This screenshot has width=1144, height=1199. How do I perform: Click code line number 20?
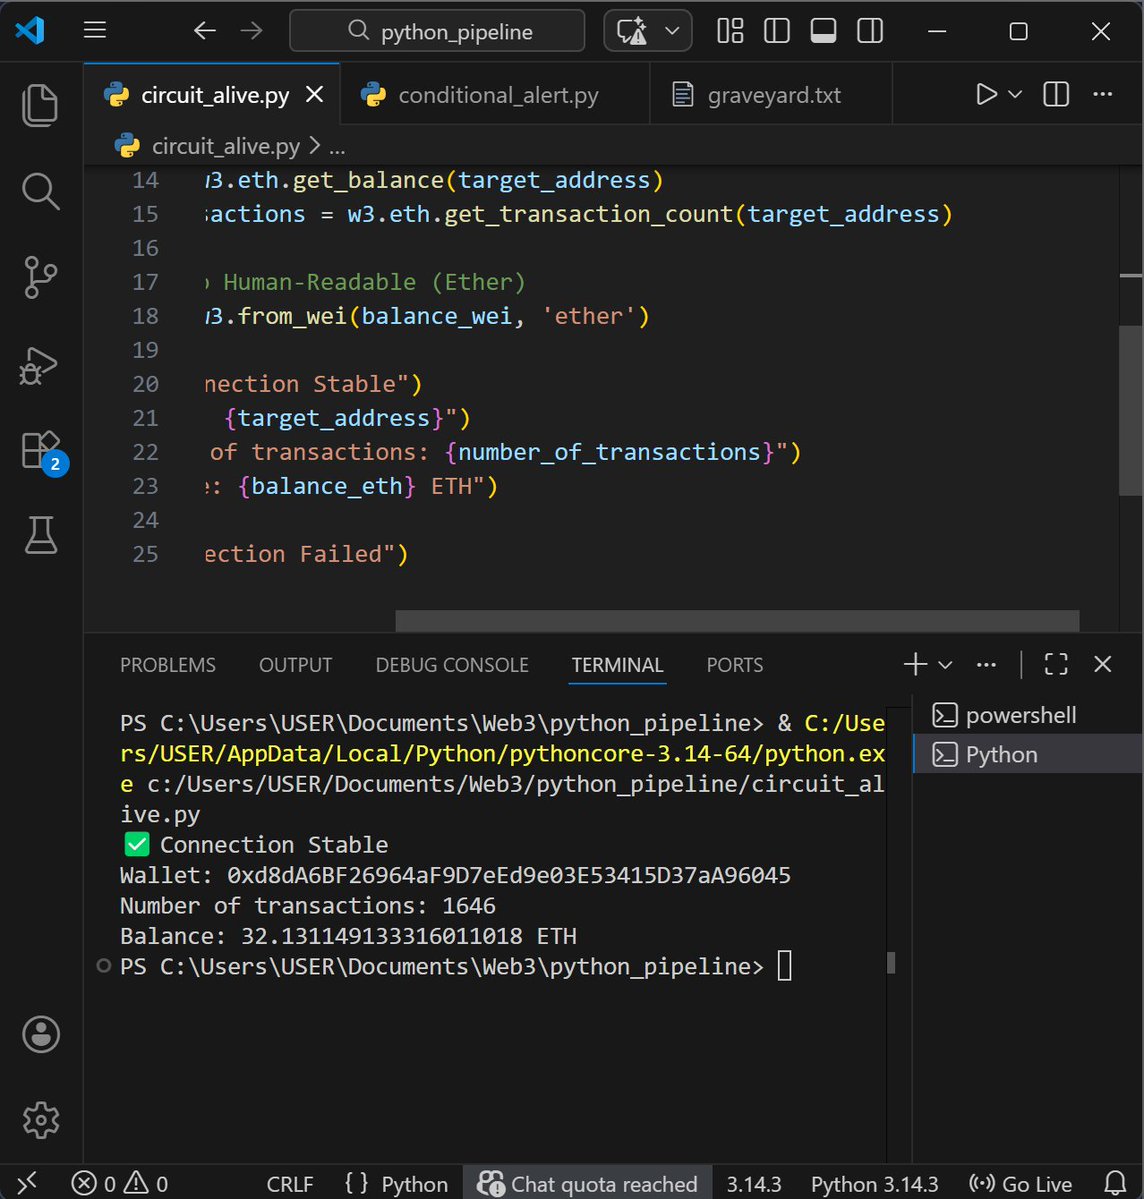pos(145,384)
